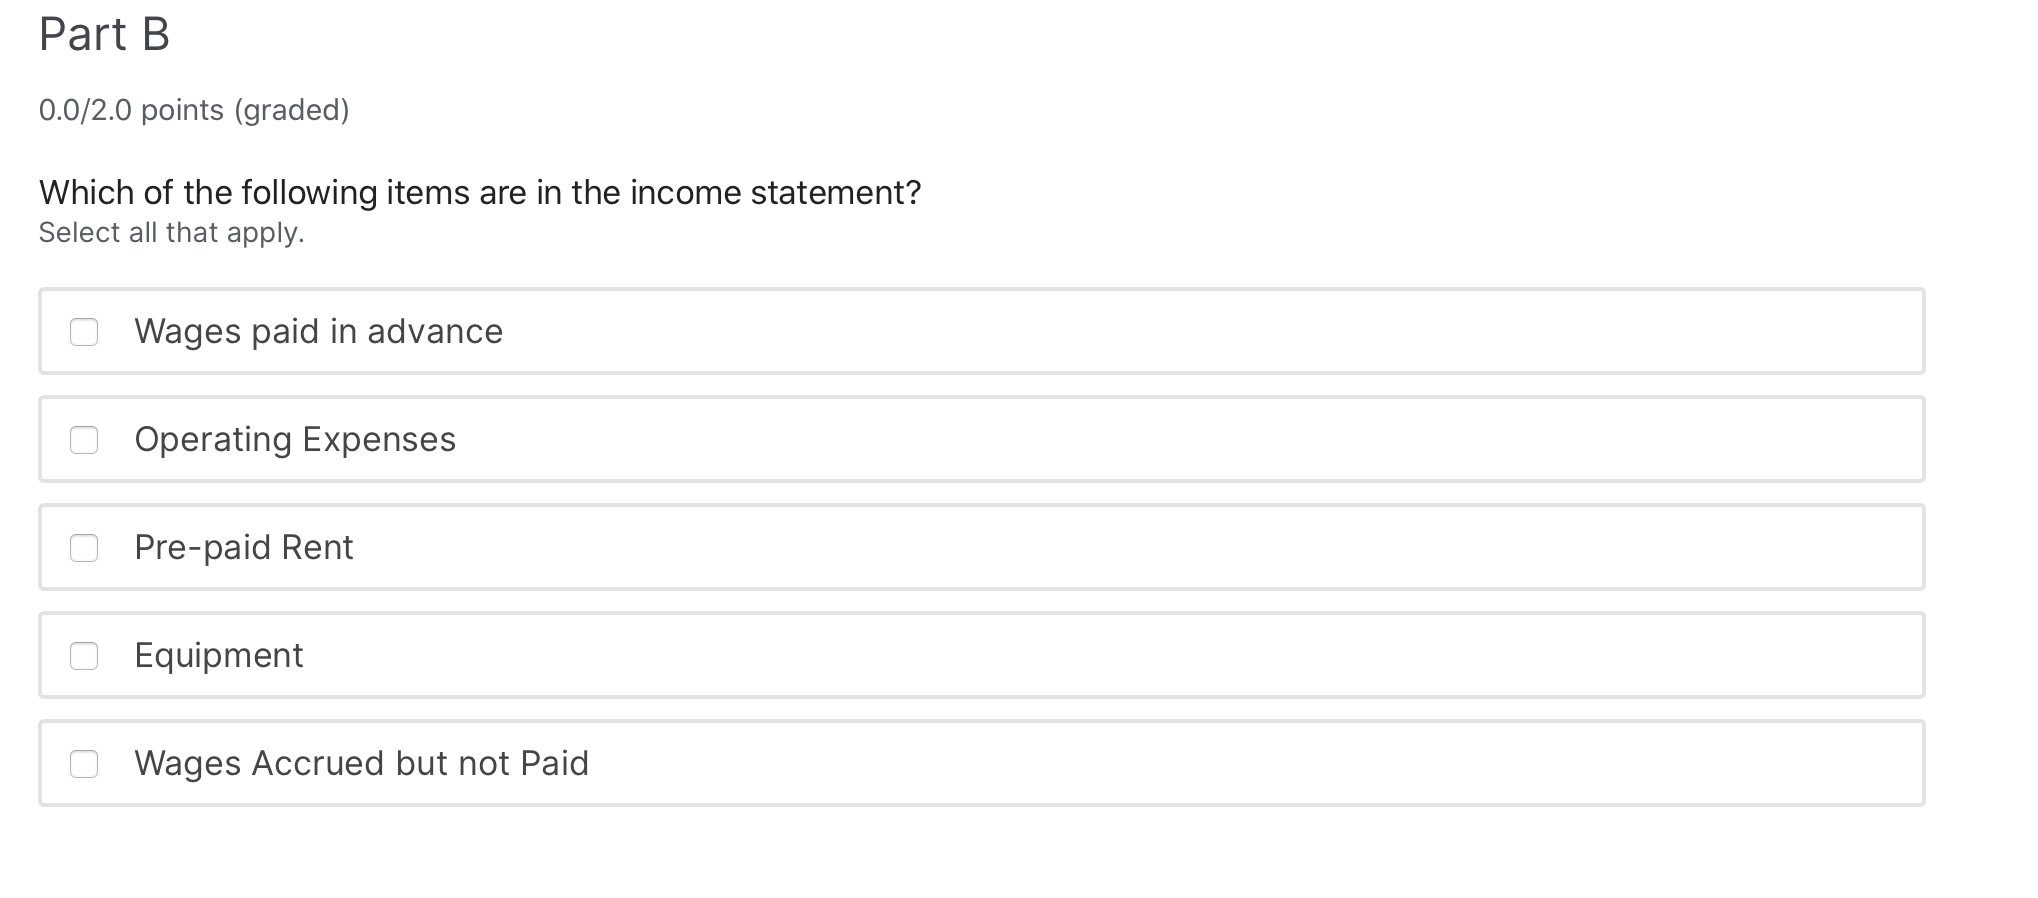This screenshot has width=2038, height=898.
Task: Toggle the Wages Accrued but not Paid checkbox
Action: (x=84, y=764)
